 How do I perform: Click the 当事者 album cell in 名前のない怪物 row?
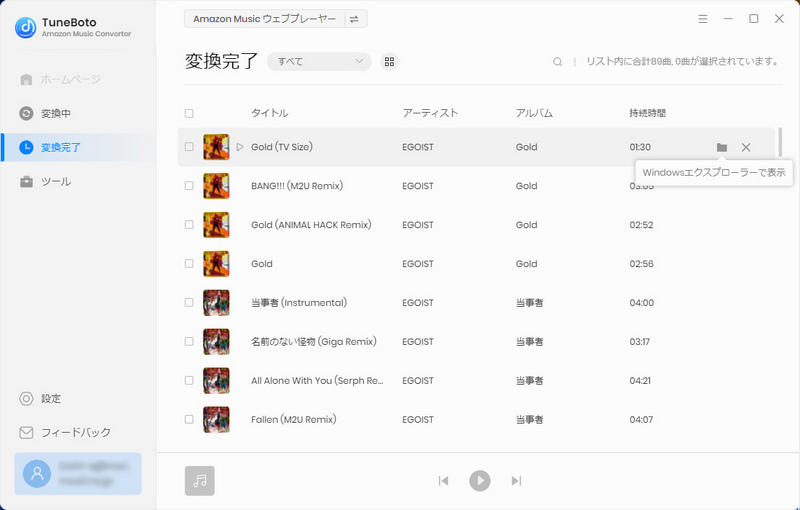(x=530, y=342)
